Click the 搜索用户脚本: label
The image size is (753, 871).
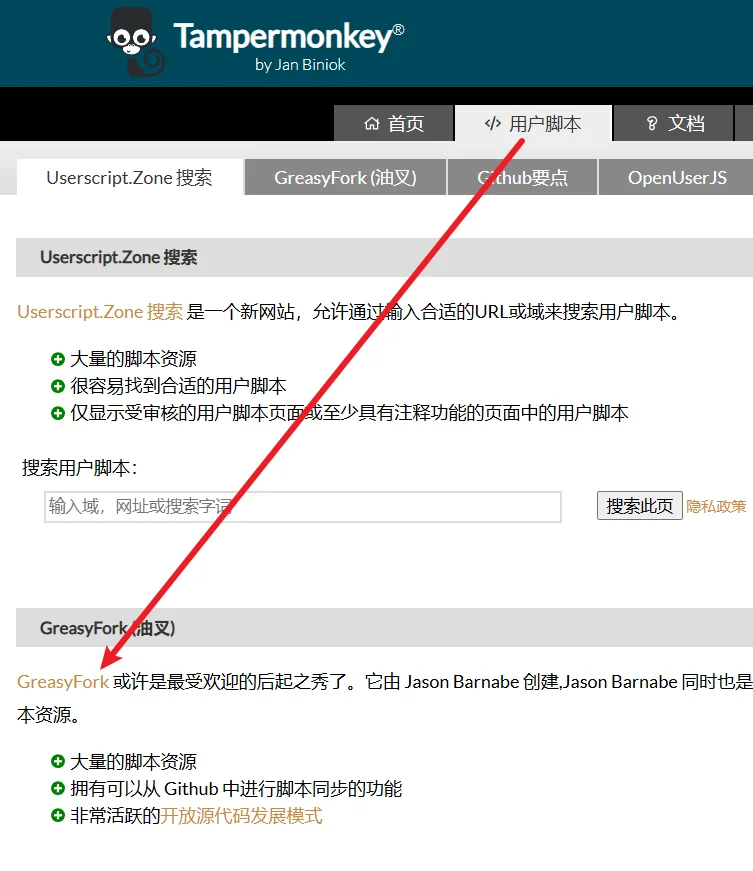click(x=79, y=468)
